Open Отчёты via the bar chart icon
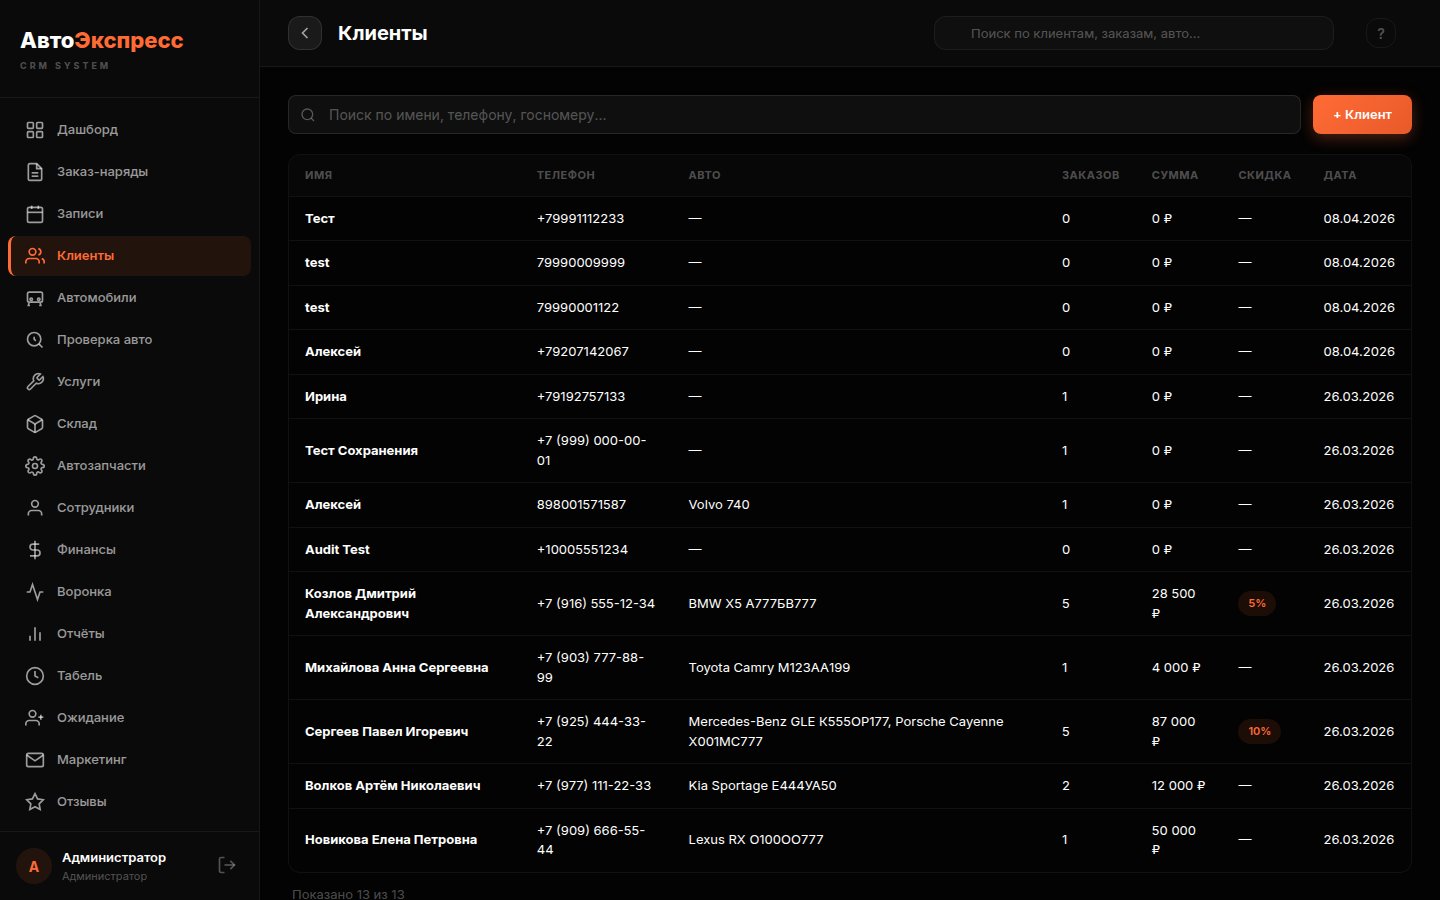The image size is (1440, 900). click(x=34, y=633)
